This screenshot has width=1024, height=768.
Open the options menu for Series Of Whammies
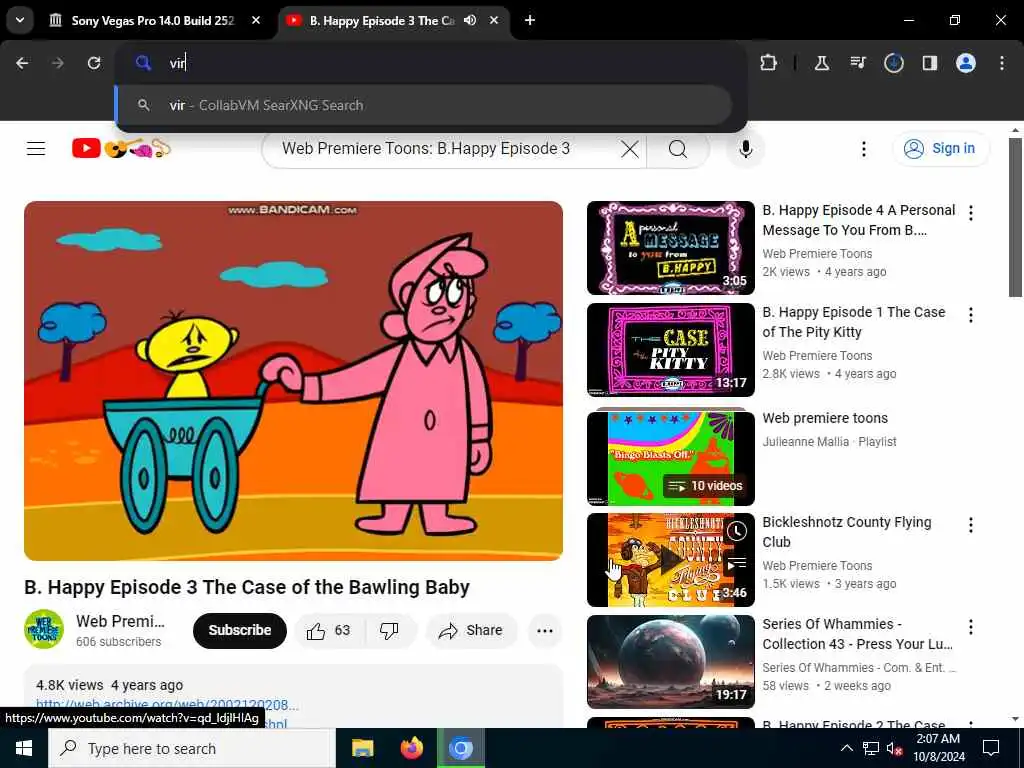[971, 627]
